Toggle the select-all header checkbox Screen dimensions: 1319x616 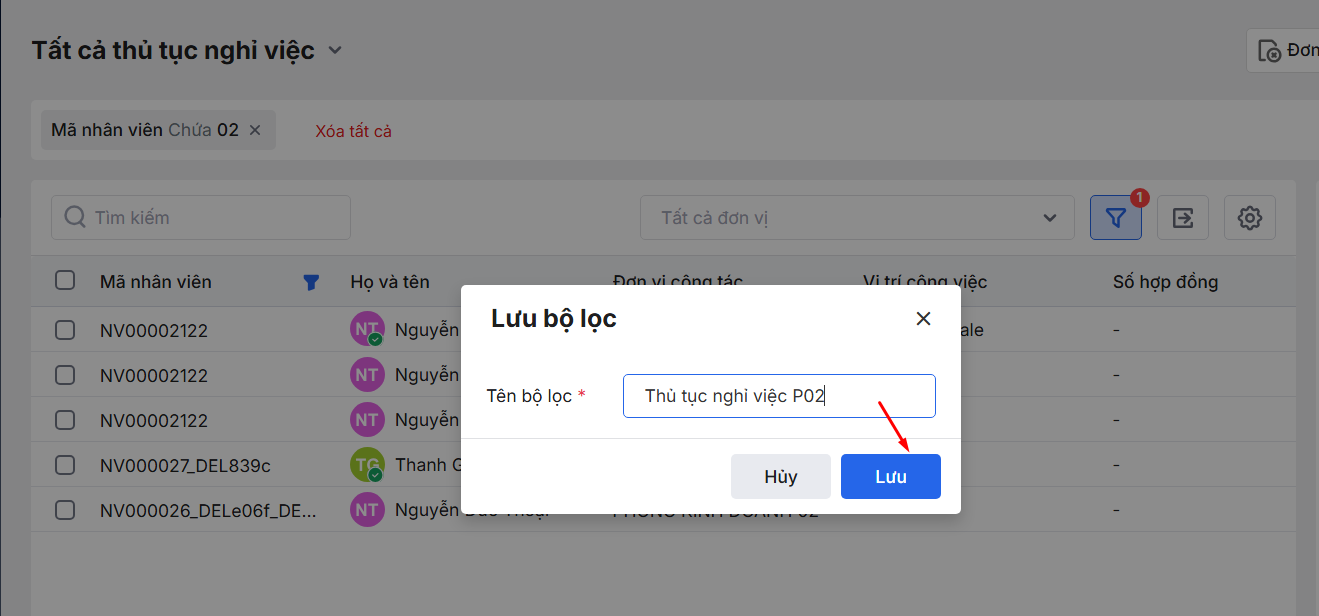click(65, 281)
